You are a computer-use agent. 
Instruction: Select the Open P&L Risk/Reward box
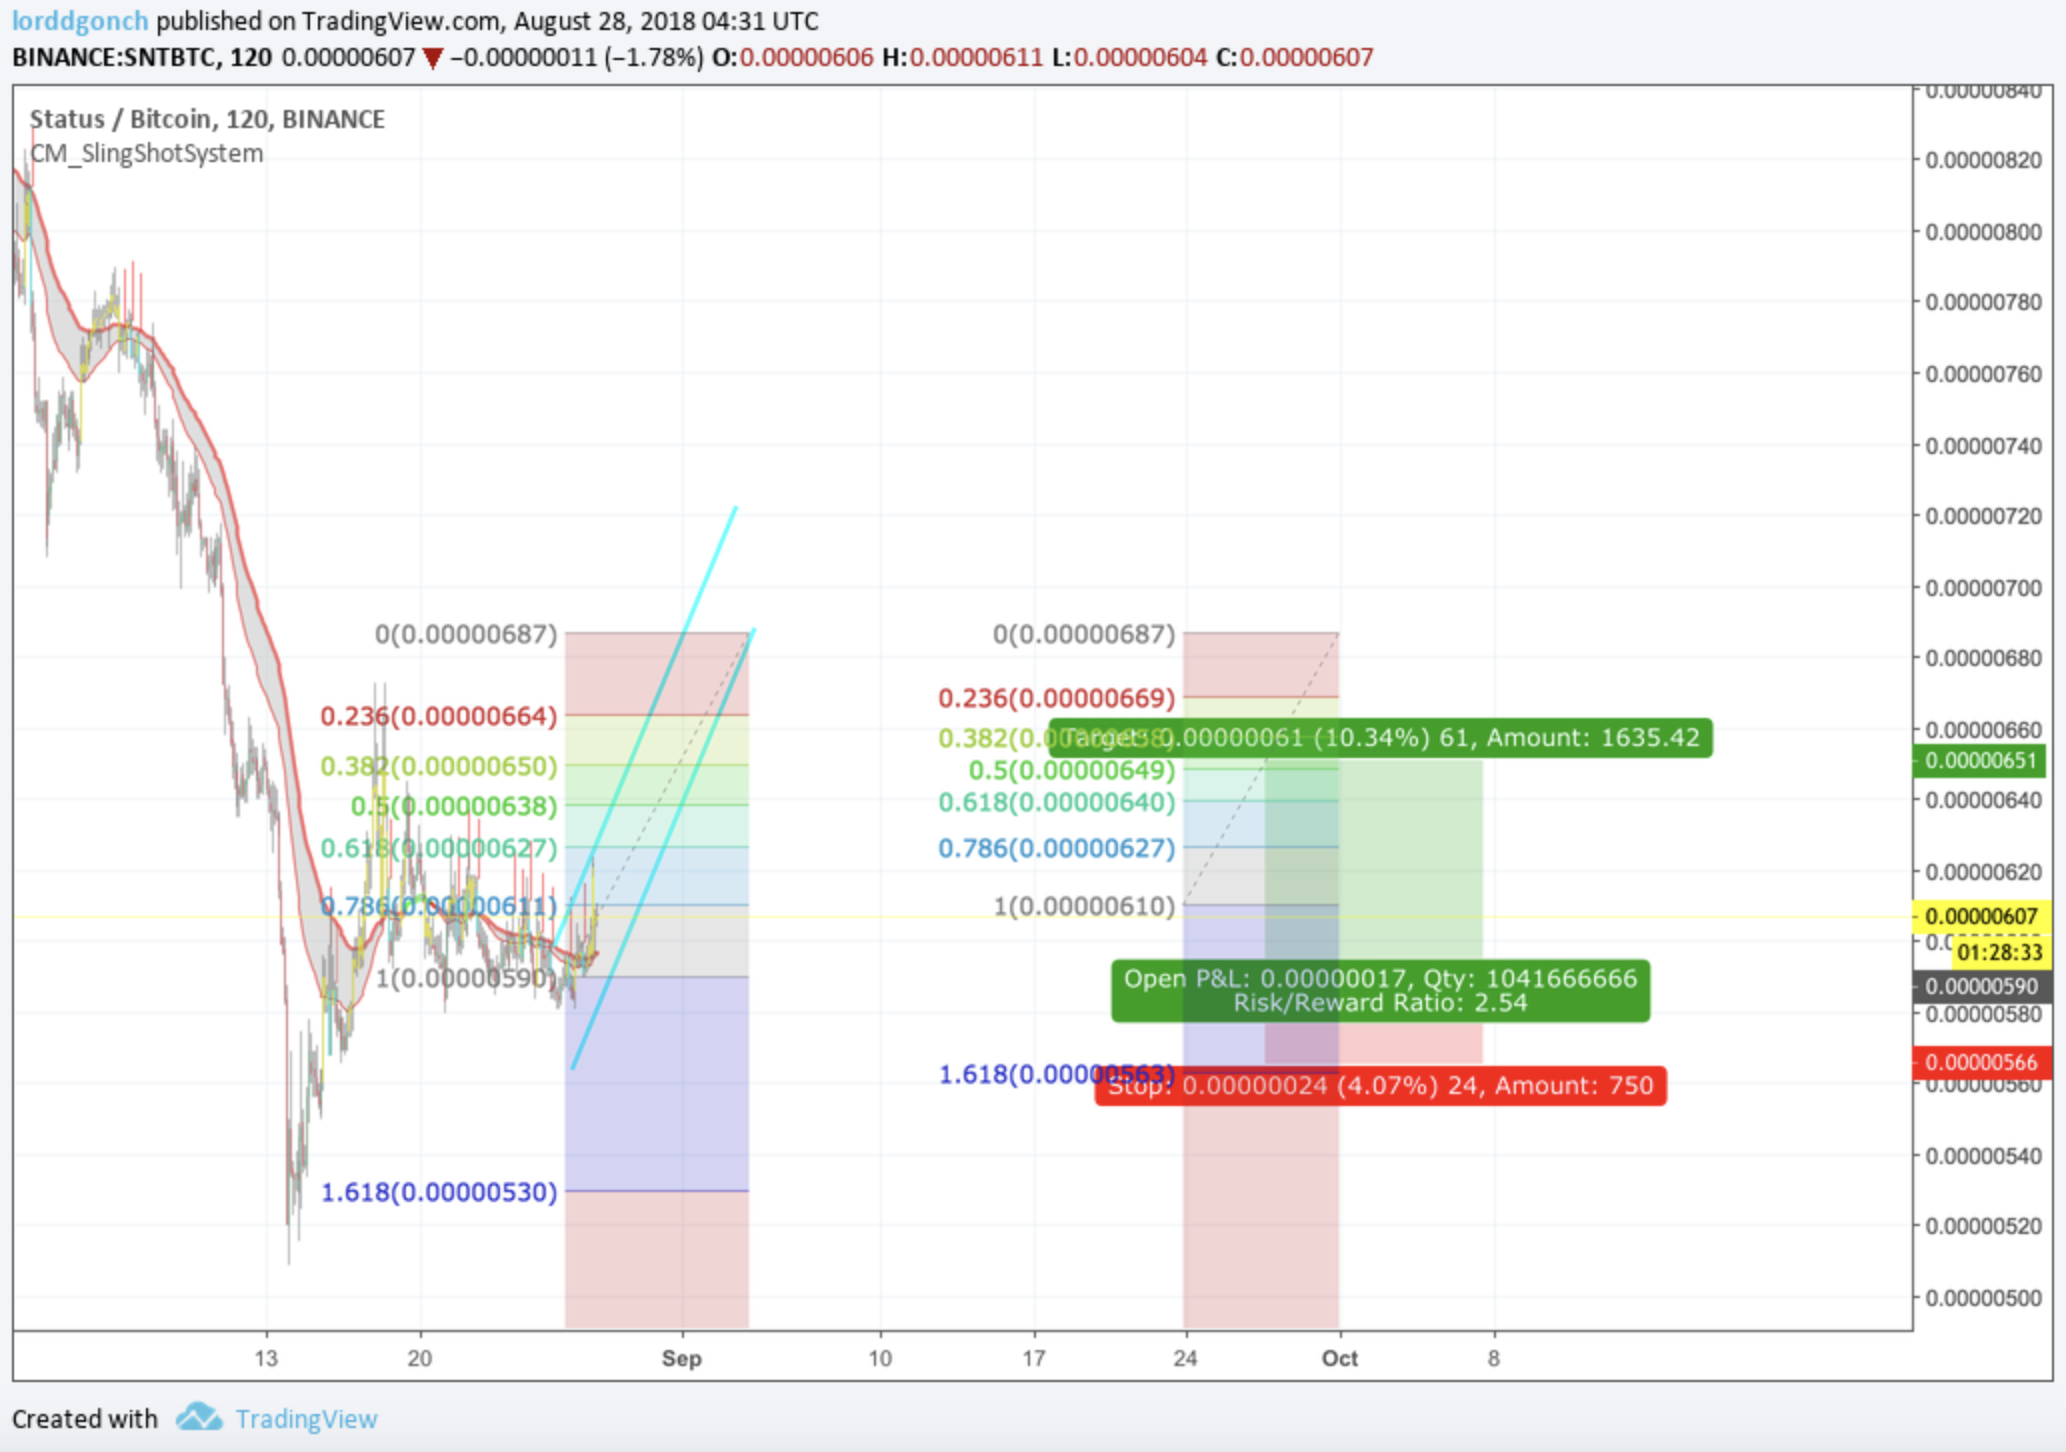click(x=1380, y=991)
